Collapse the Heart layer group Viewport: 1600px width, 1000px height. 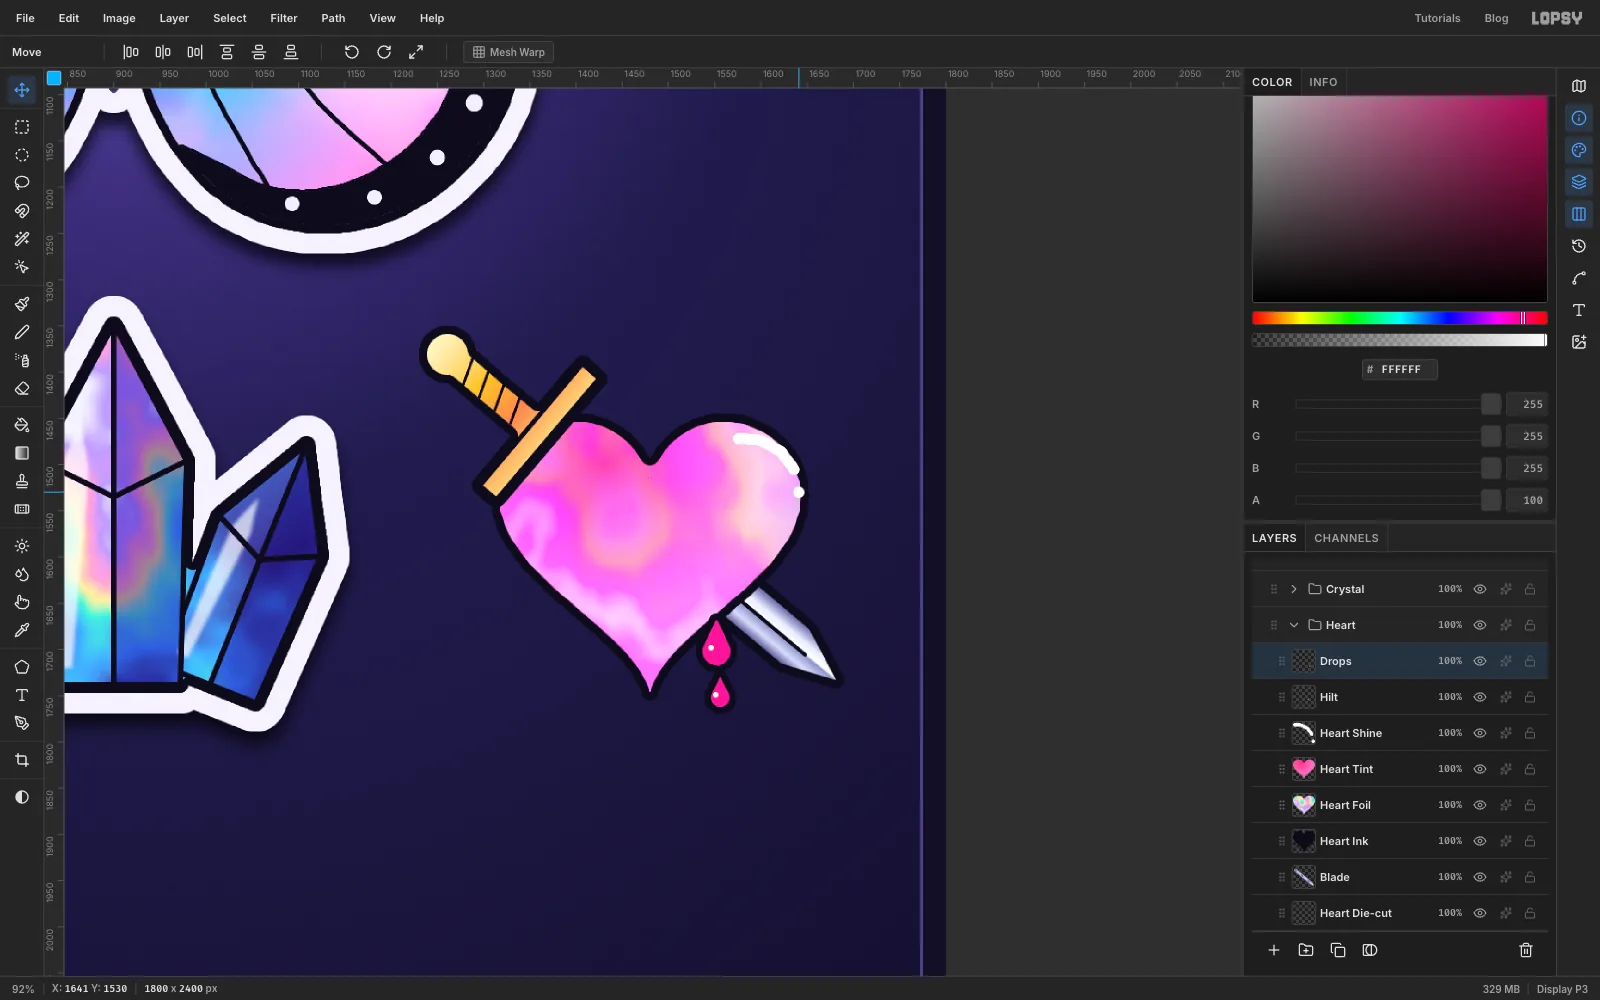click(1294, 625)
